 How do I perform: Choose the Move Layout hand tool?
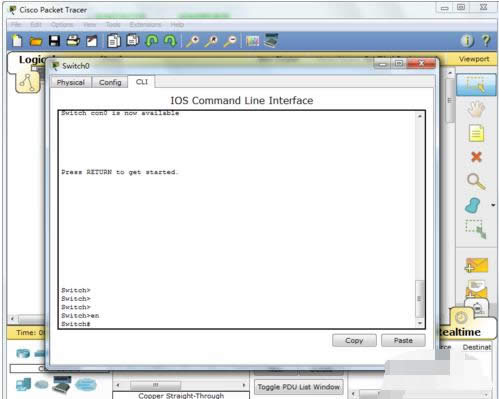click(x=476, y=109)
